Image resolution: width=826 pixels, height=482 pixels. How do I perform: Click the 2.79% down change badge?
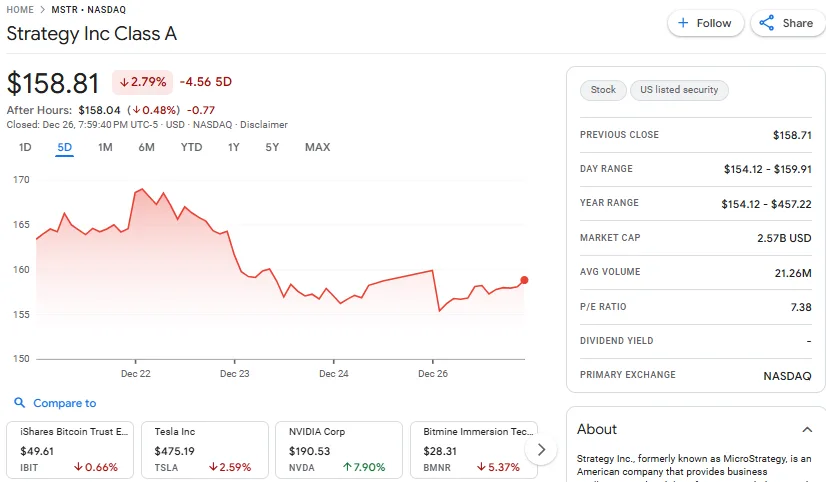pos(142,82)
